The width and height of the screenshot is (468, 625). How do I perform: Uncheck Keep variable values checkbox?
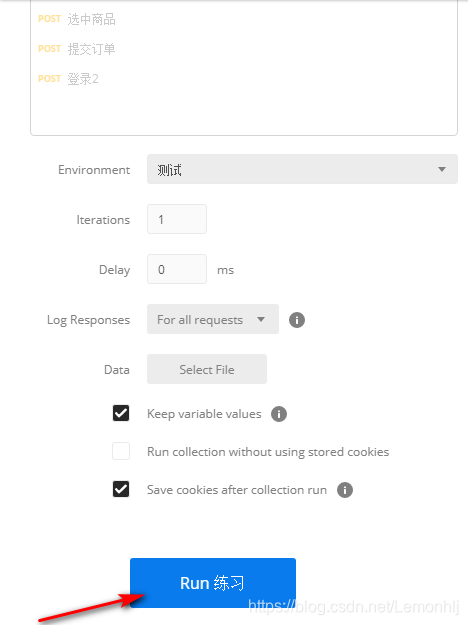121,413
